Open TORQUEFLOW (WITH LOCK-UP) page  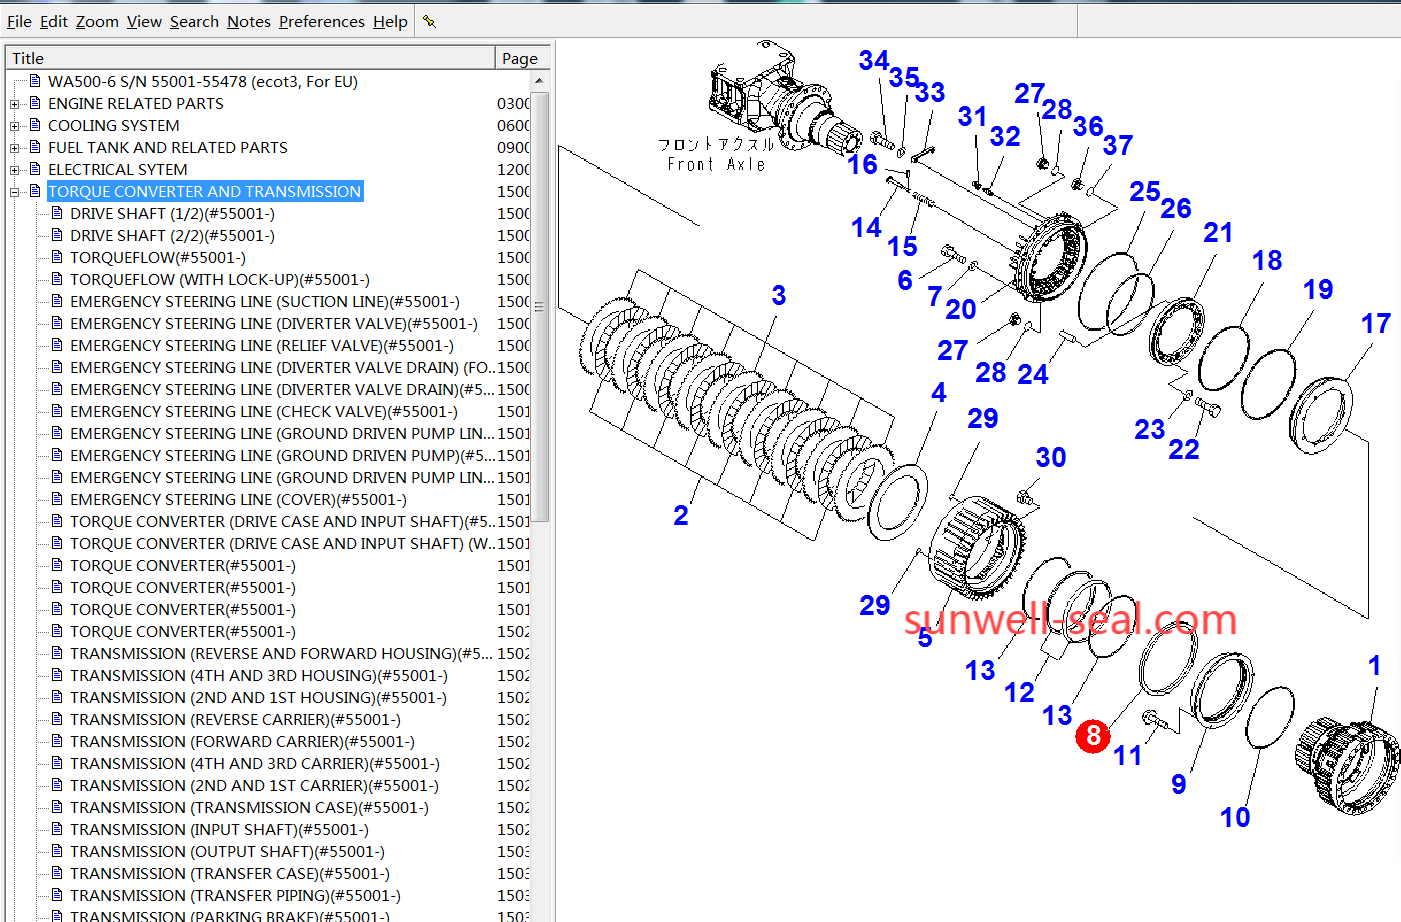[220, 279]
